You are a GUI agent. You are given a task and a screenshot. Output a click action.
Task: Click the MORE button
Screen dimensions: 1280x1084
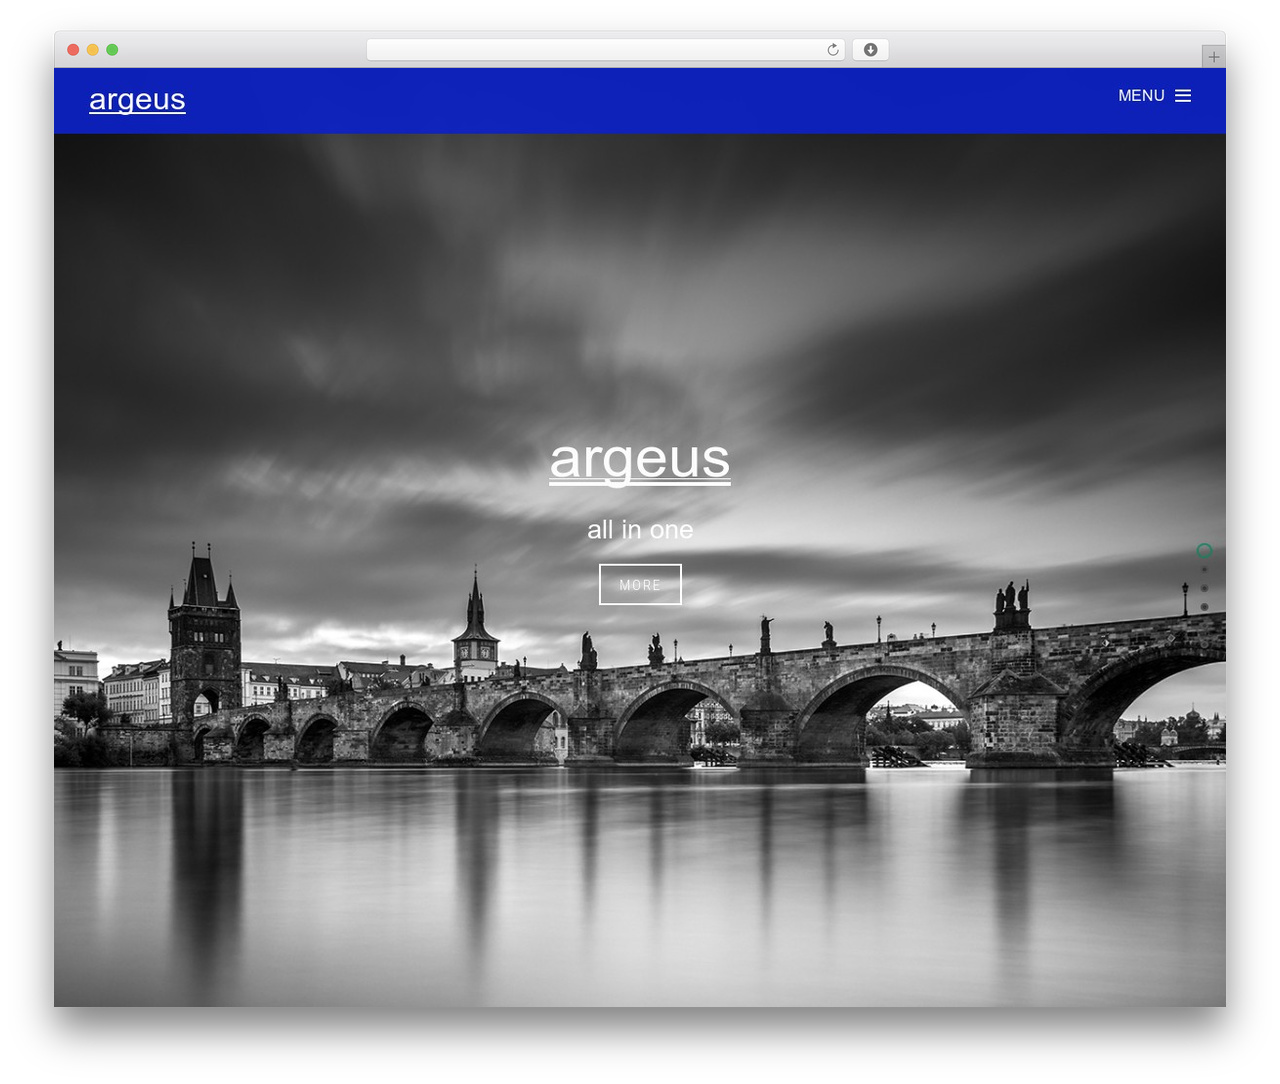point(640,585)
